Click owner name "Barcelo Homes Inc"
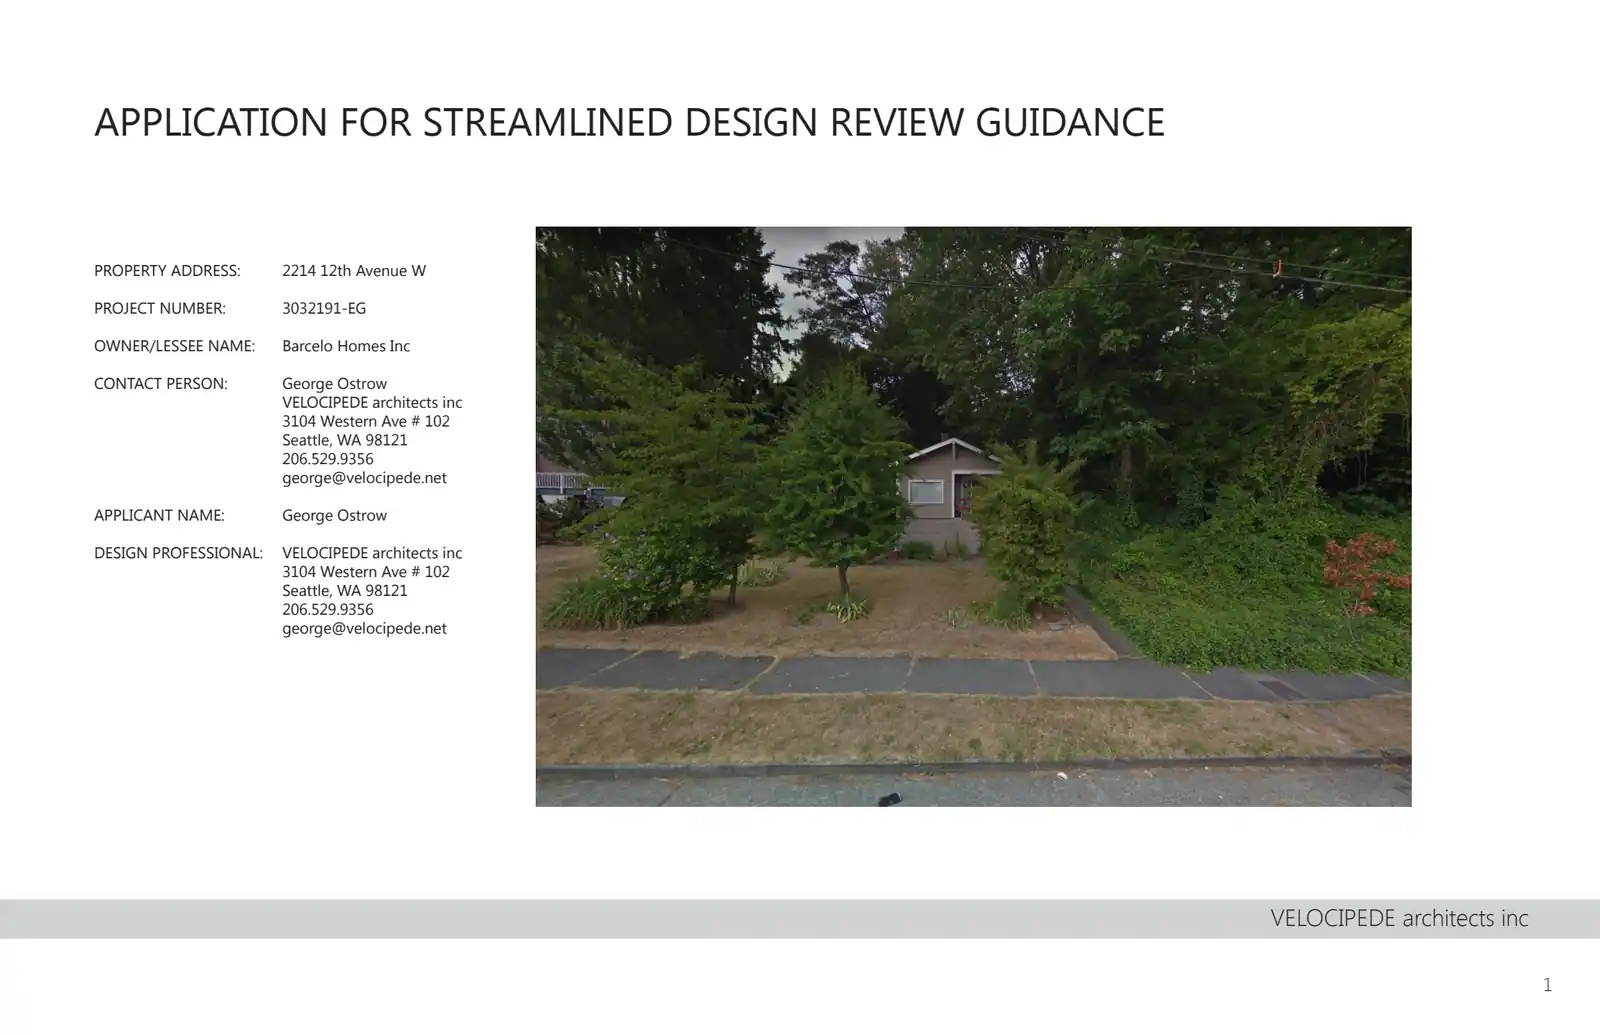1600x1035 pixels. (346, 346)
